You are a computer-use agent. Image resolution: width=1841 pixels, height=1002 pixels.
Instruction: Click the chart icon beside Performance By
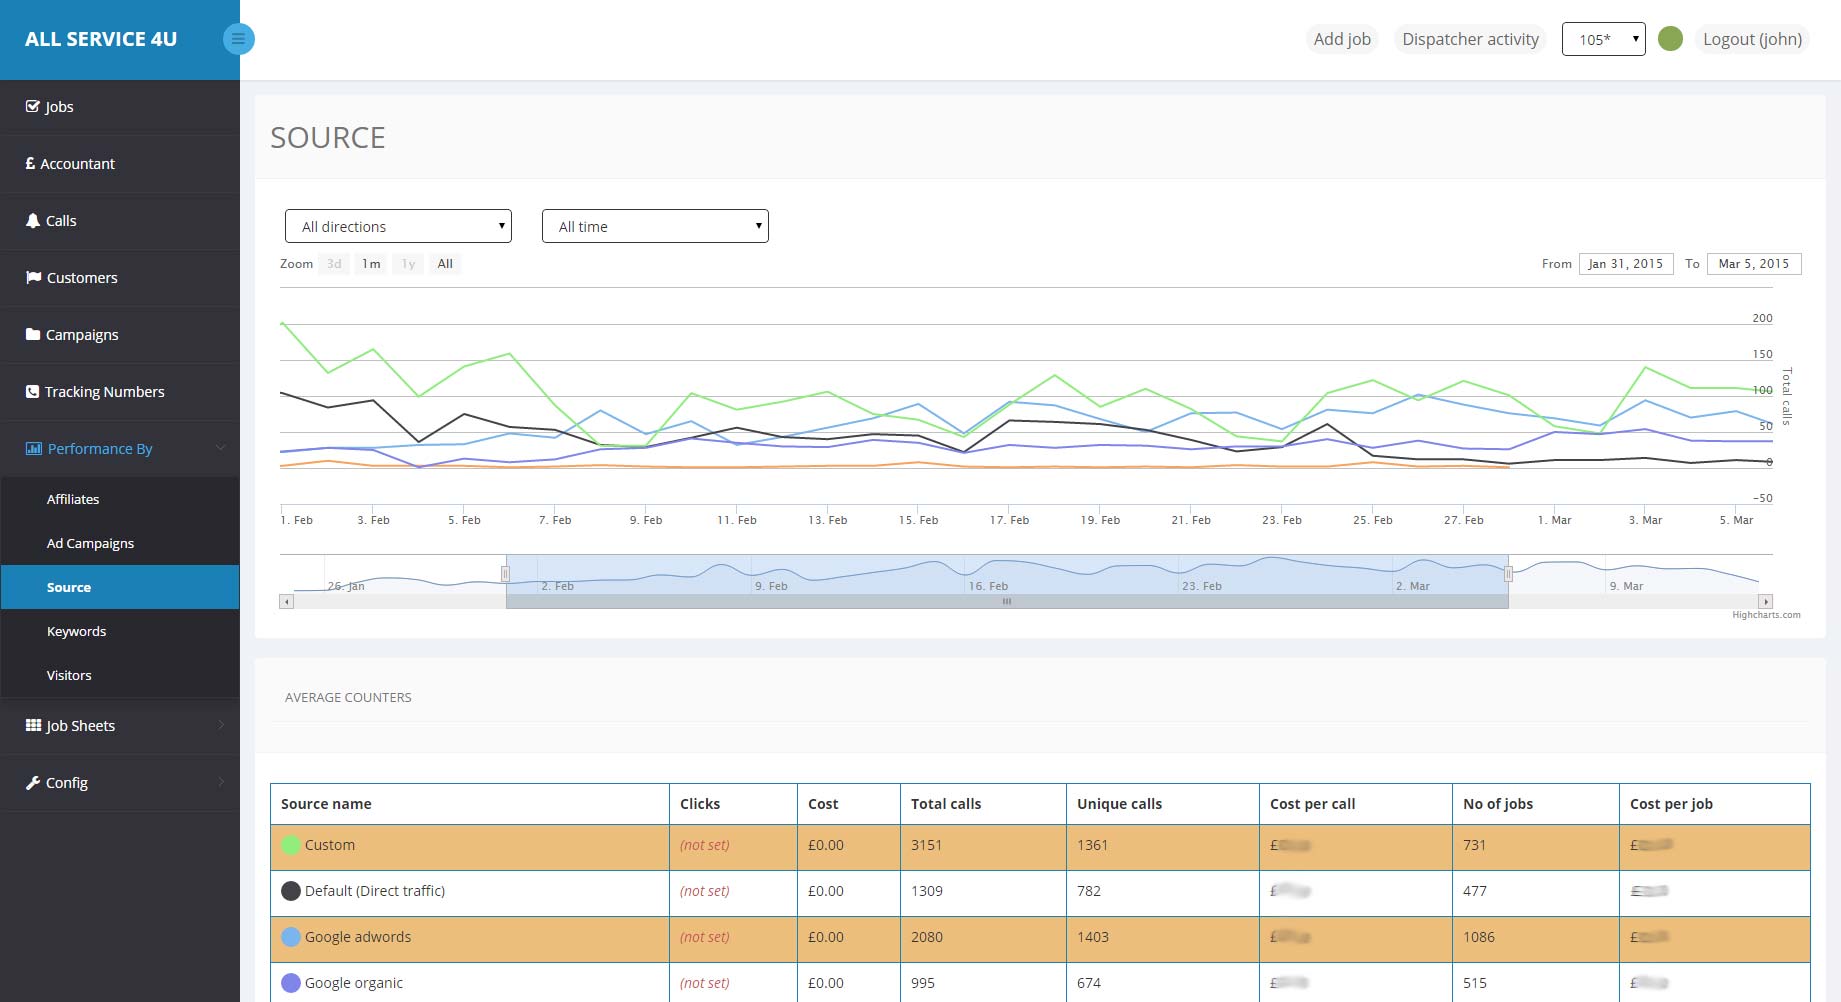pyautogui.click(x=34, y=448)
